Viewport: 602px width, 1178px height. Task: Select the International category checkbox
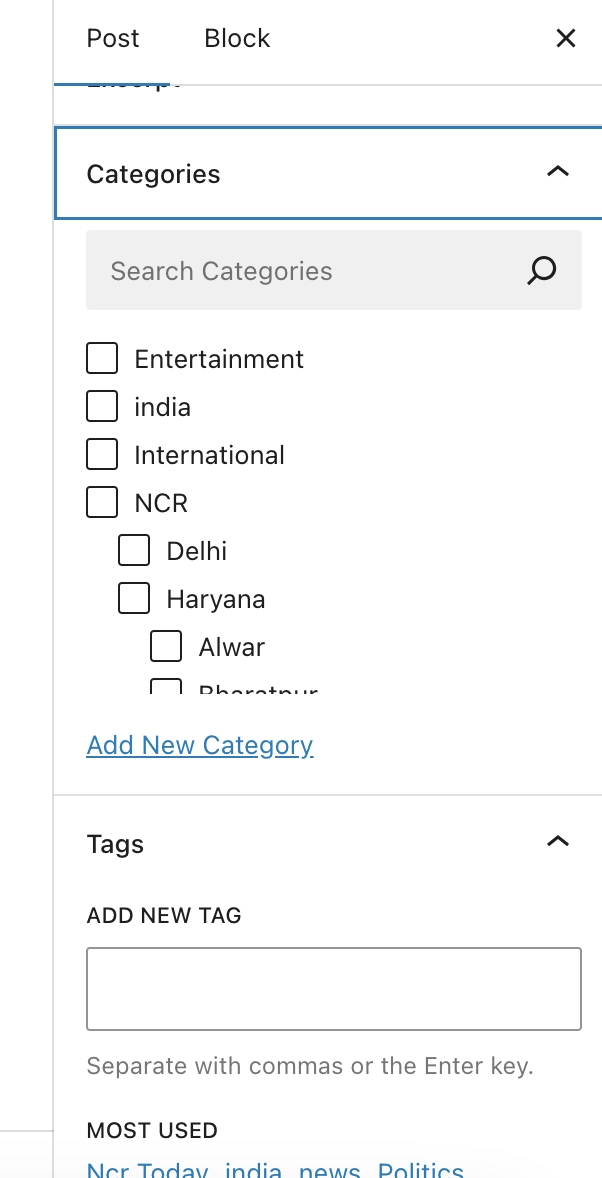[x=102, y=454]
